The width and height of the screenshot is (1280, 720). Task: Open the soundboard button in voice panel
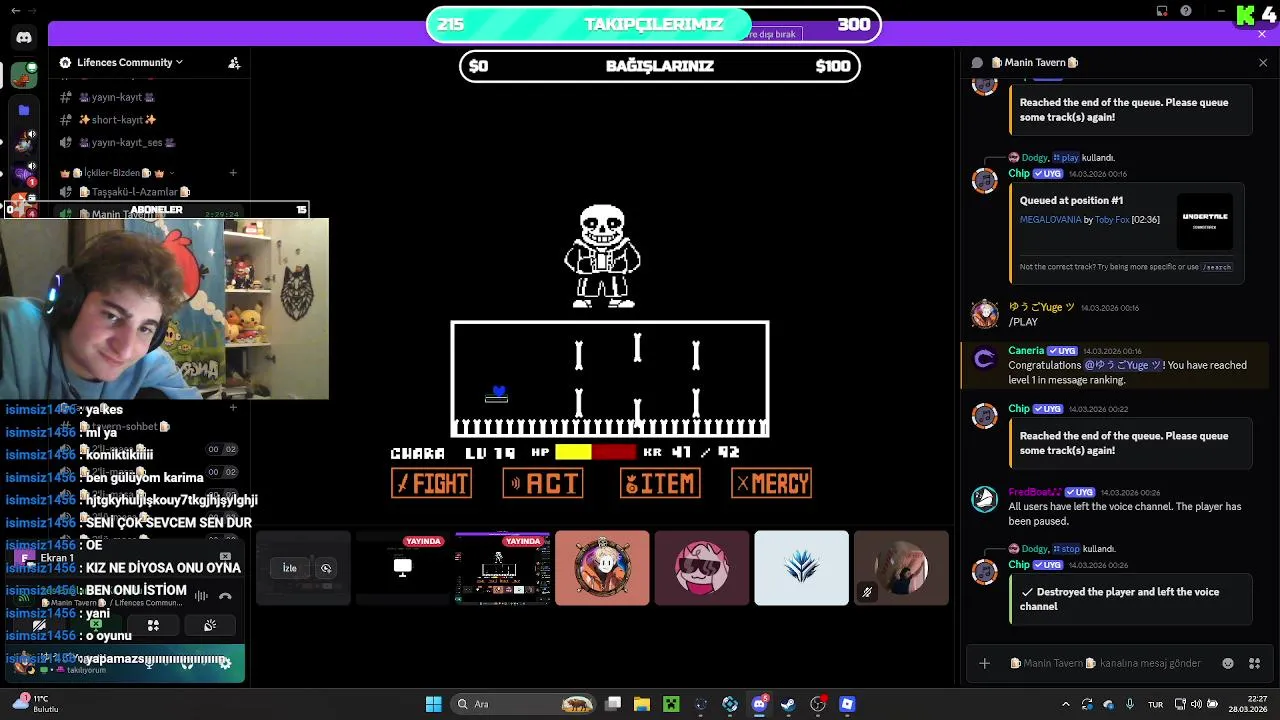tap(210, 626)
